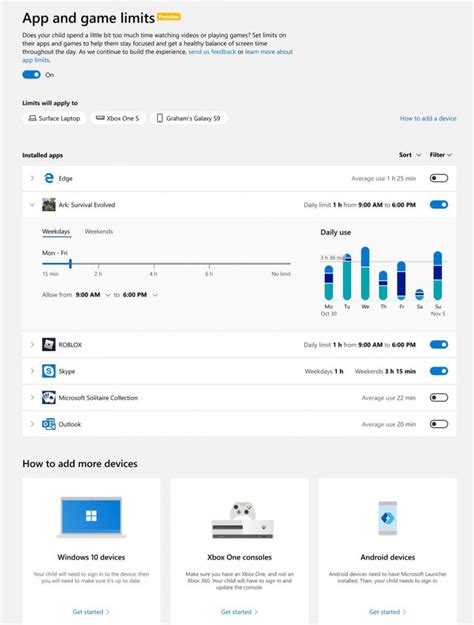The height and width of the screenshot is (625, 474).
Task: Select the Surface Laptop device chip
Action: tap(55, 118)
